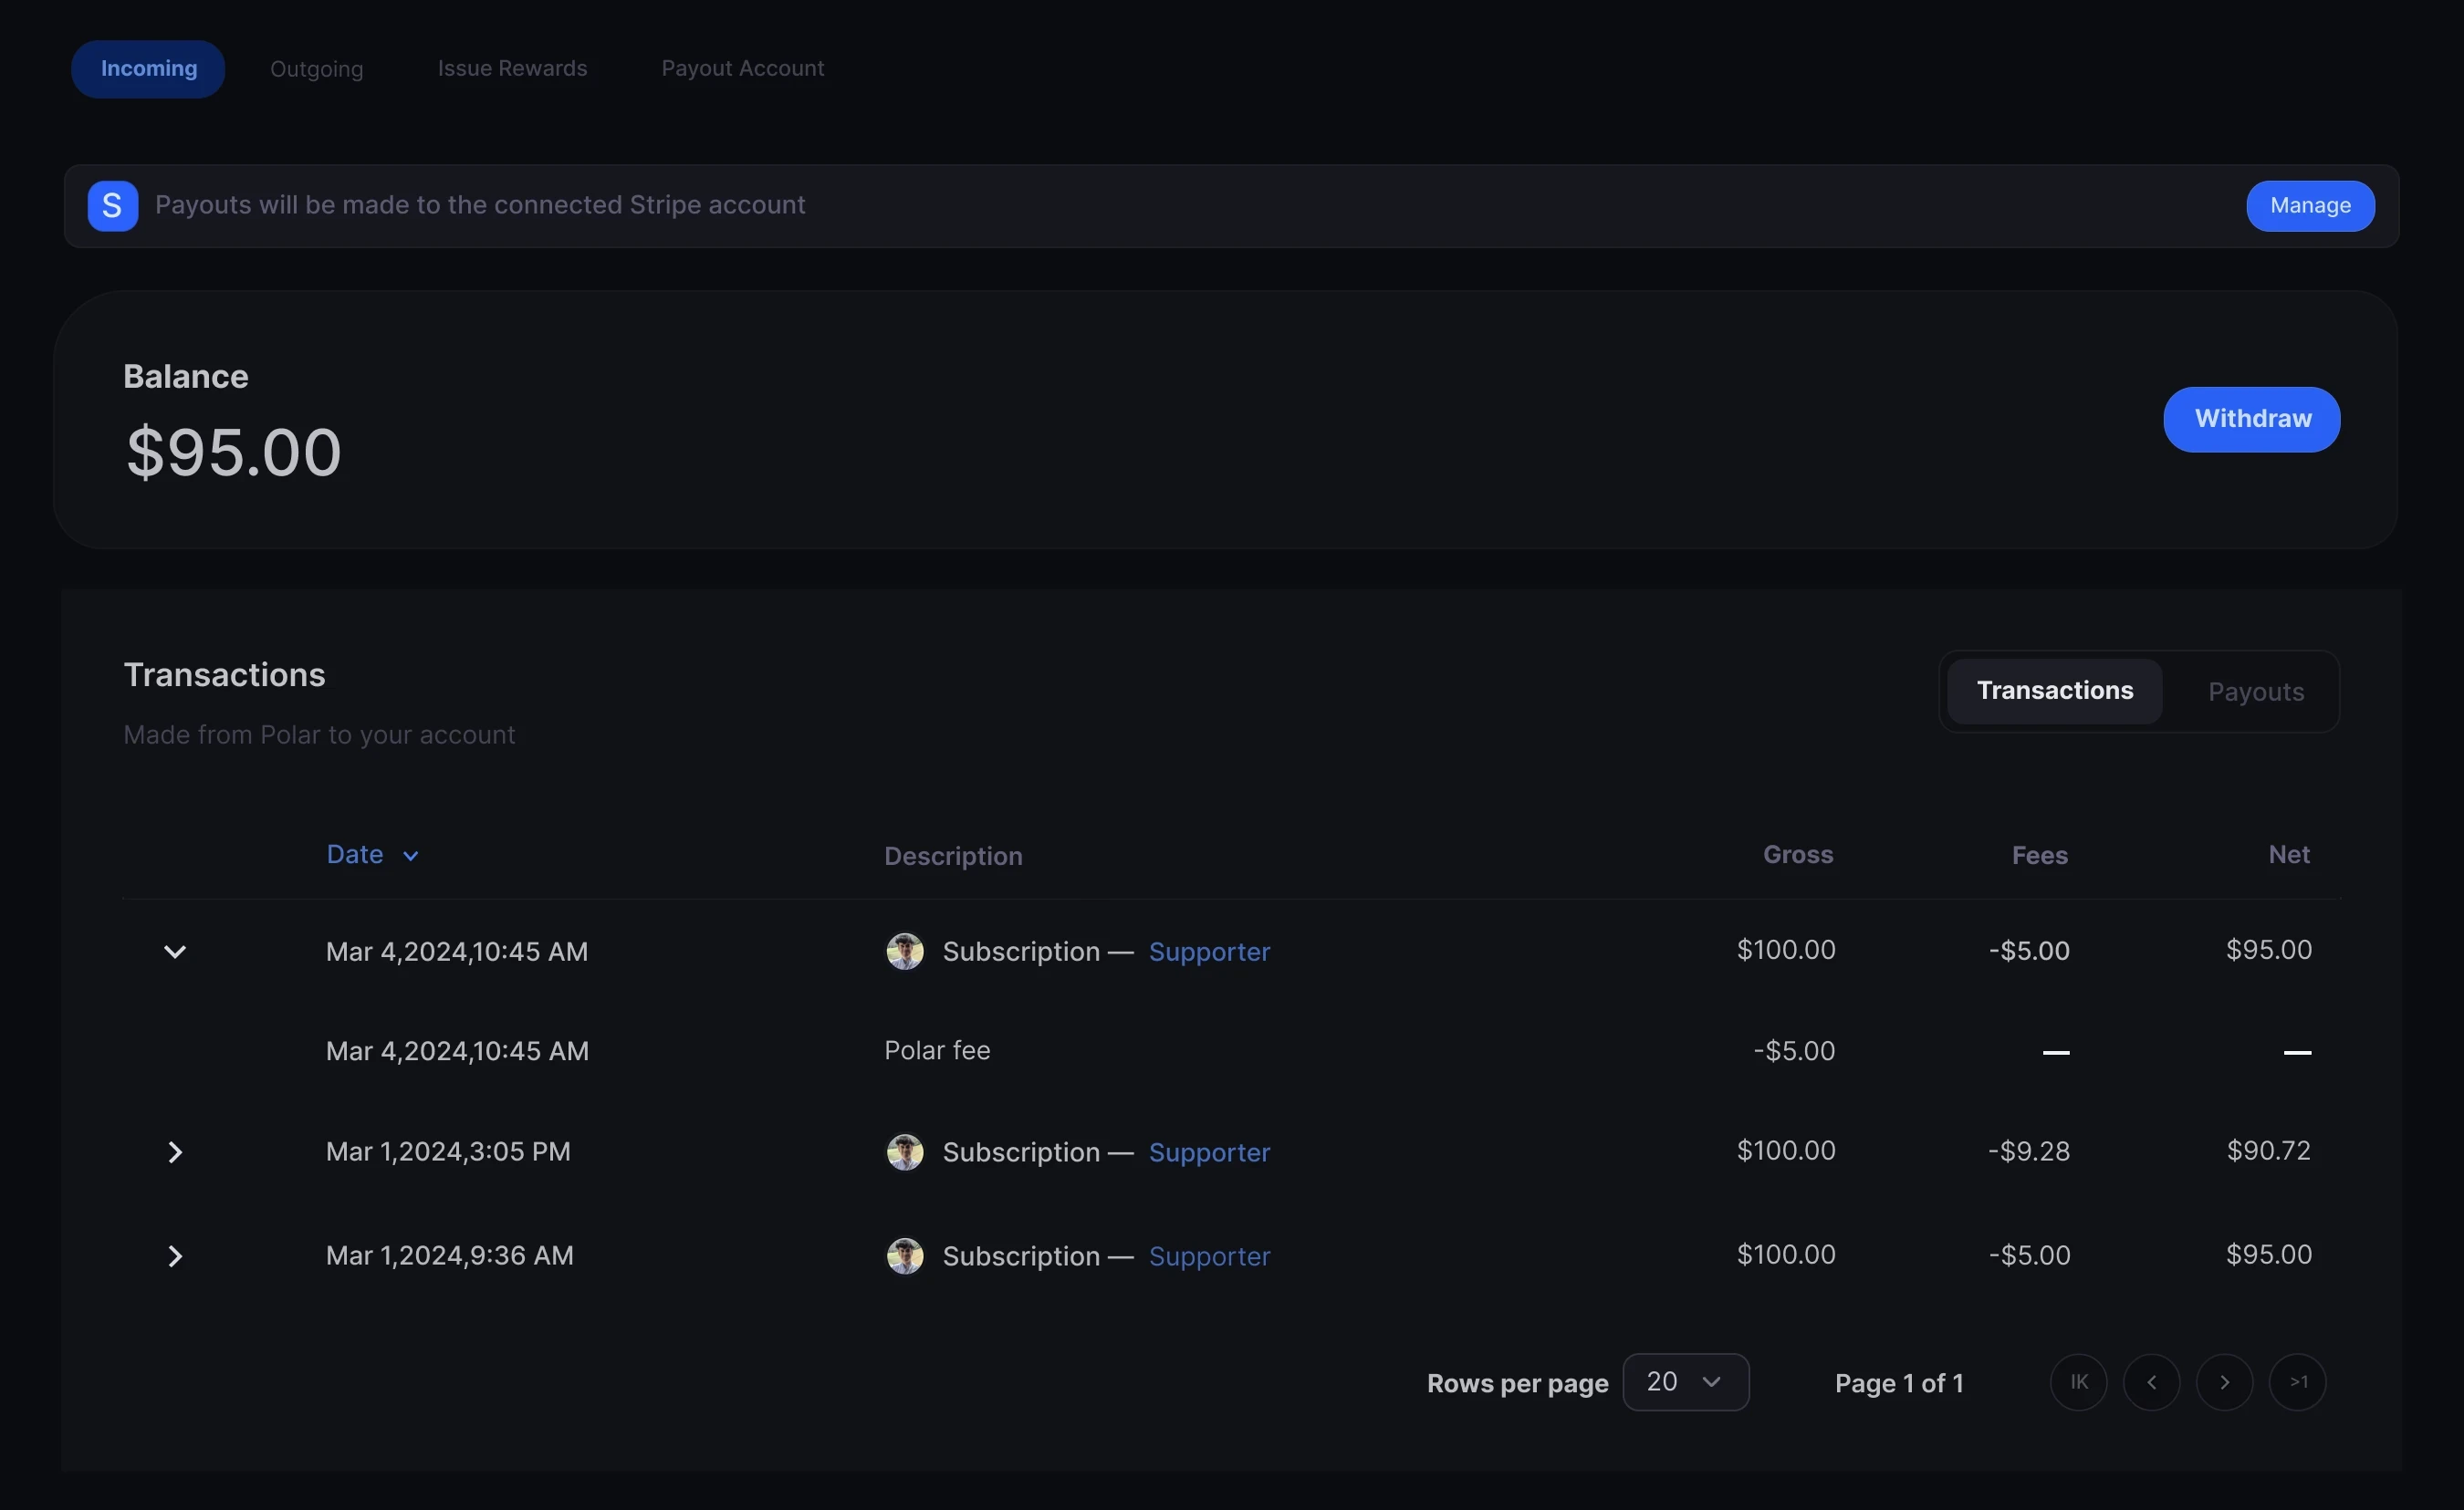Click next page arrow button

pyautogui.click(x=2224, y=1382)
